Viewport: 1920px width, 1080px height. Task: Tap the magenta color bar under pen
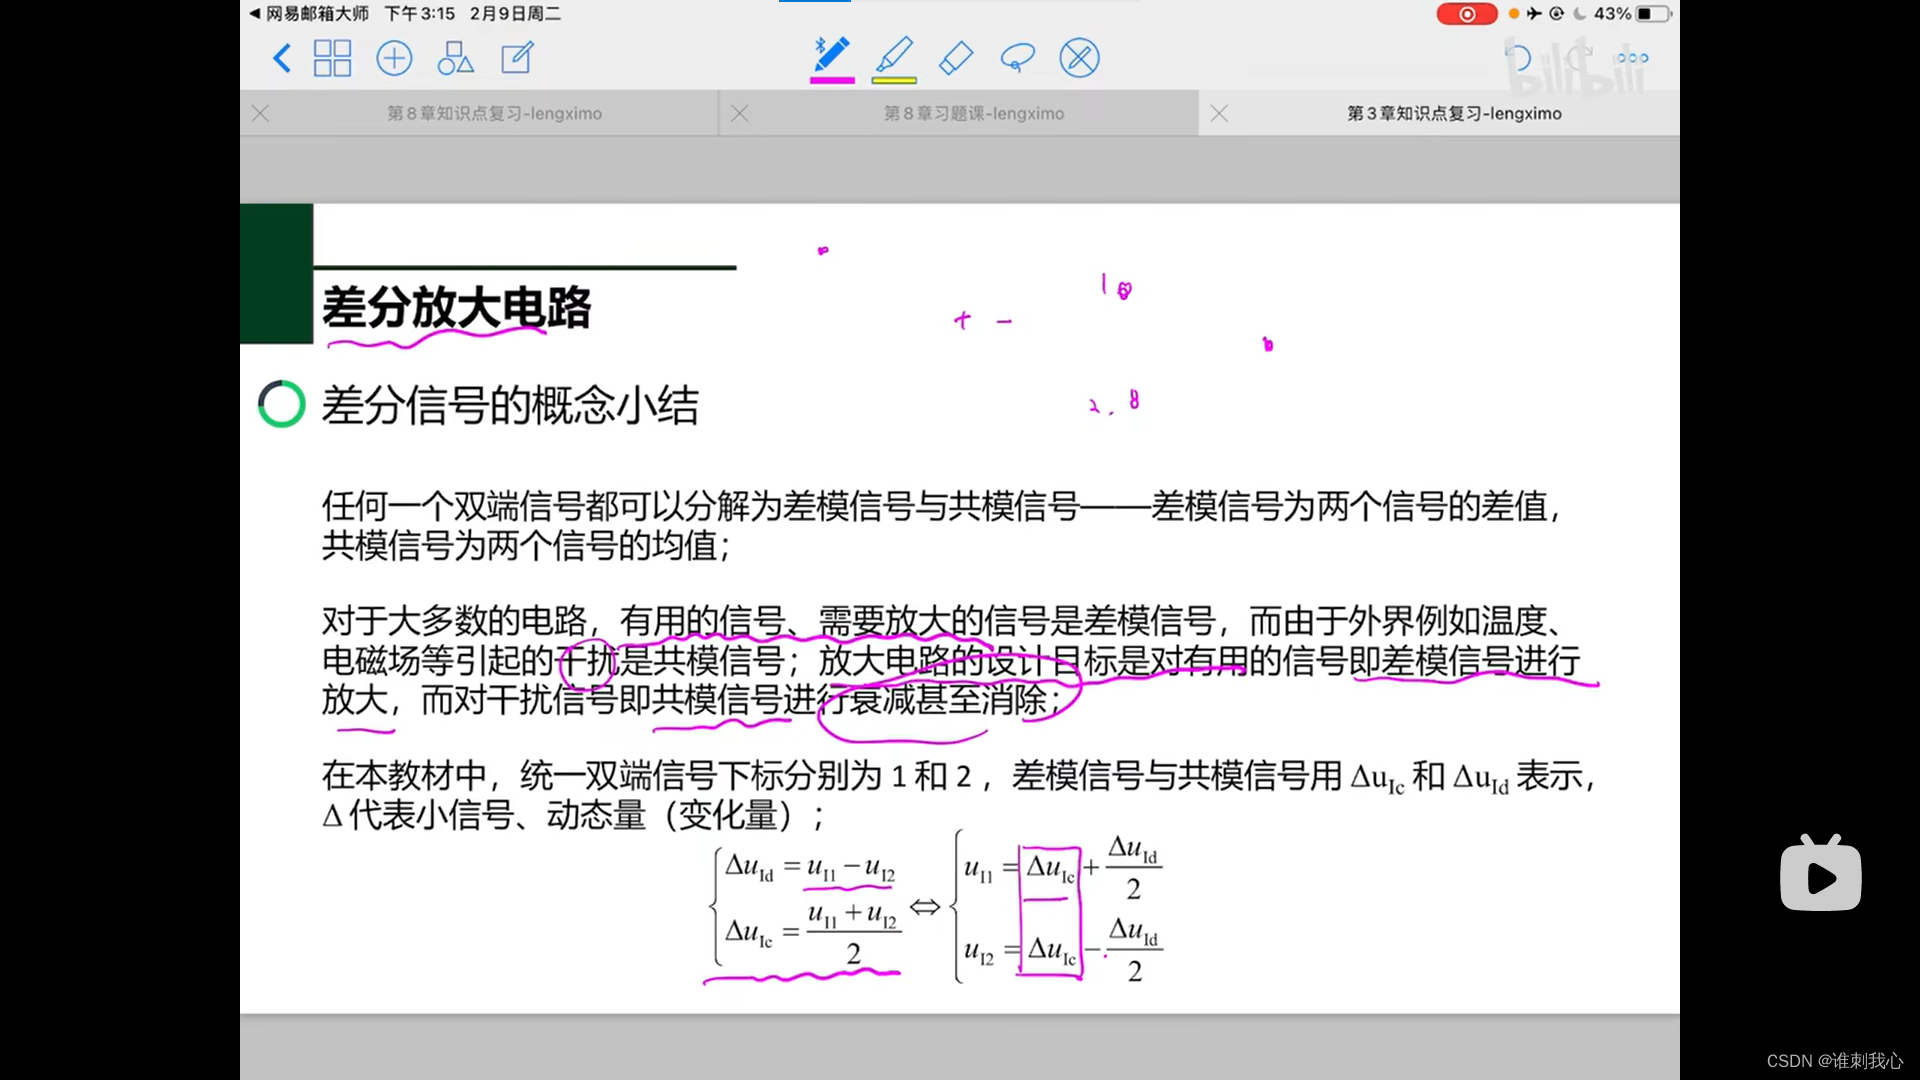(831, 80)
